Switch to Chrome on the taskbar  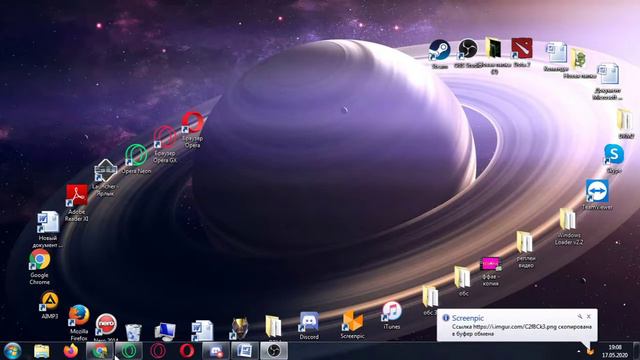pos(100,351)
